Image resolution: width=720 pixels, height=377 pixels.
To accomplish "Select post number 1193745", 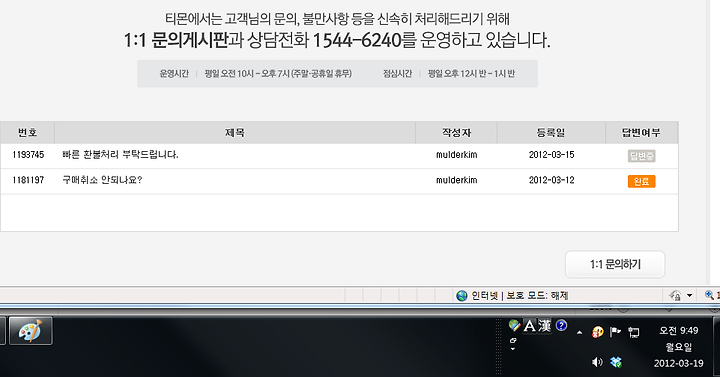I will point(28,155).
